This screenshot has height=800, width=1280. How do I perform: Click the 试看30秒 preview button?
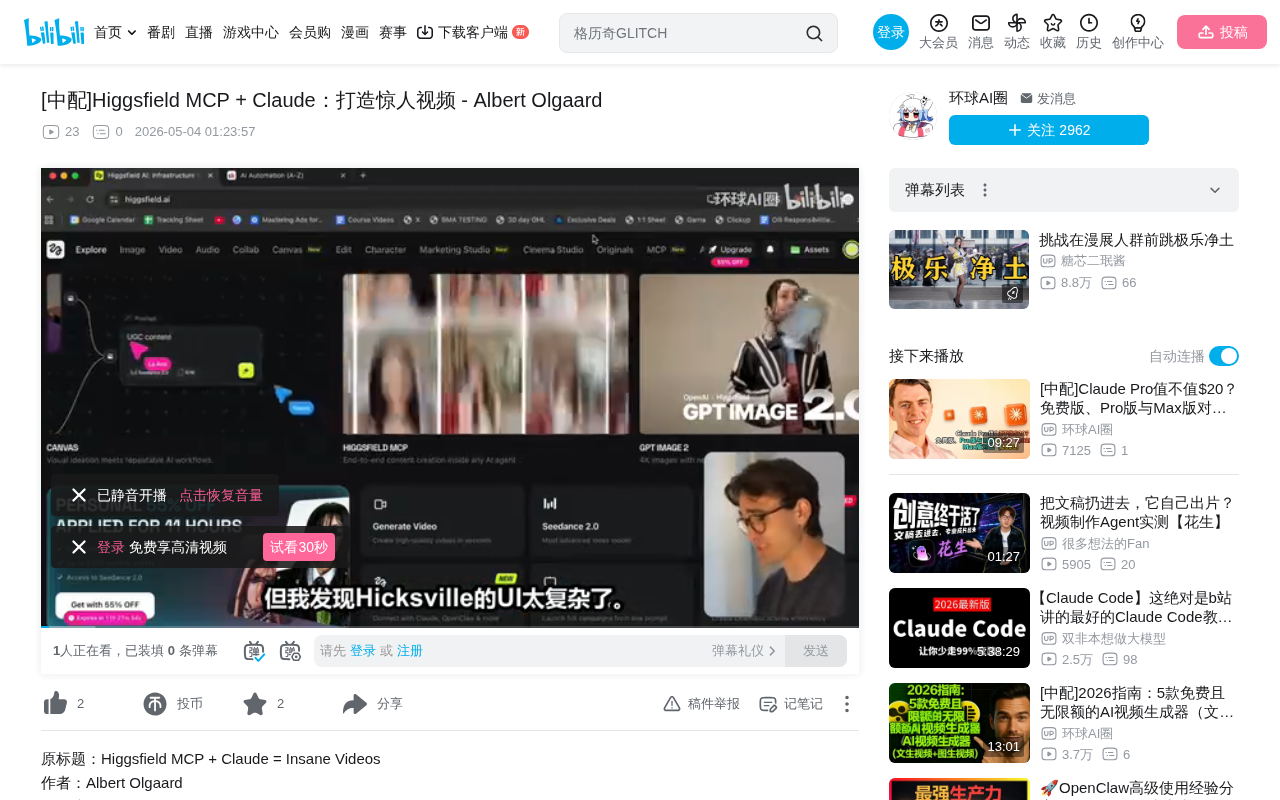(x=299, y=547)
